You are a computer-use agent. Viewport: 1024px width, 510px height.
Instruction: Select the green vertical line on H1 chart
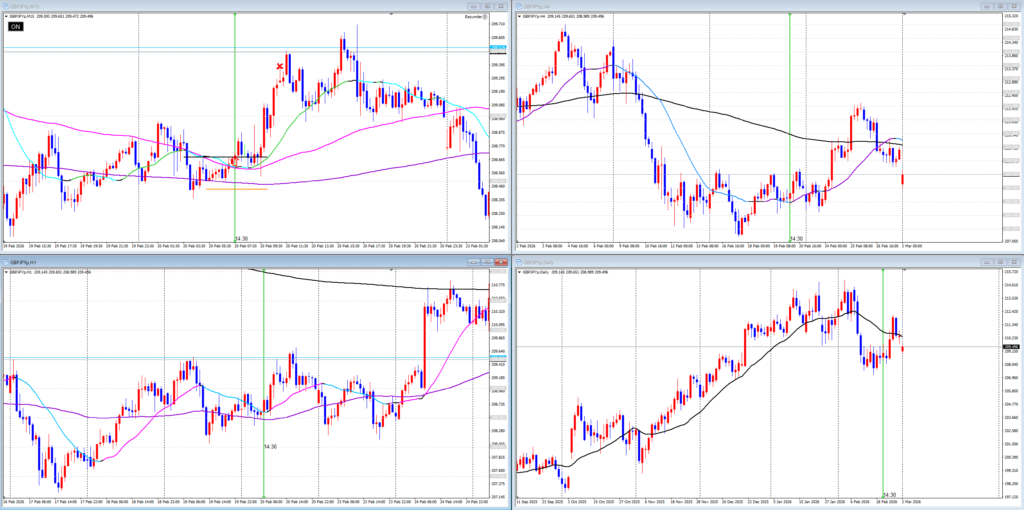click(x=263, y=350)
